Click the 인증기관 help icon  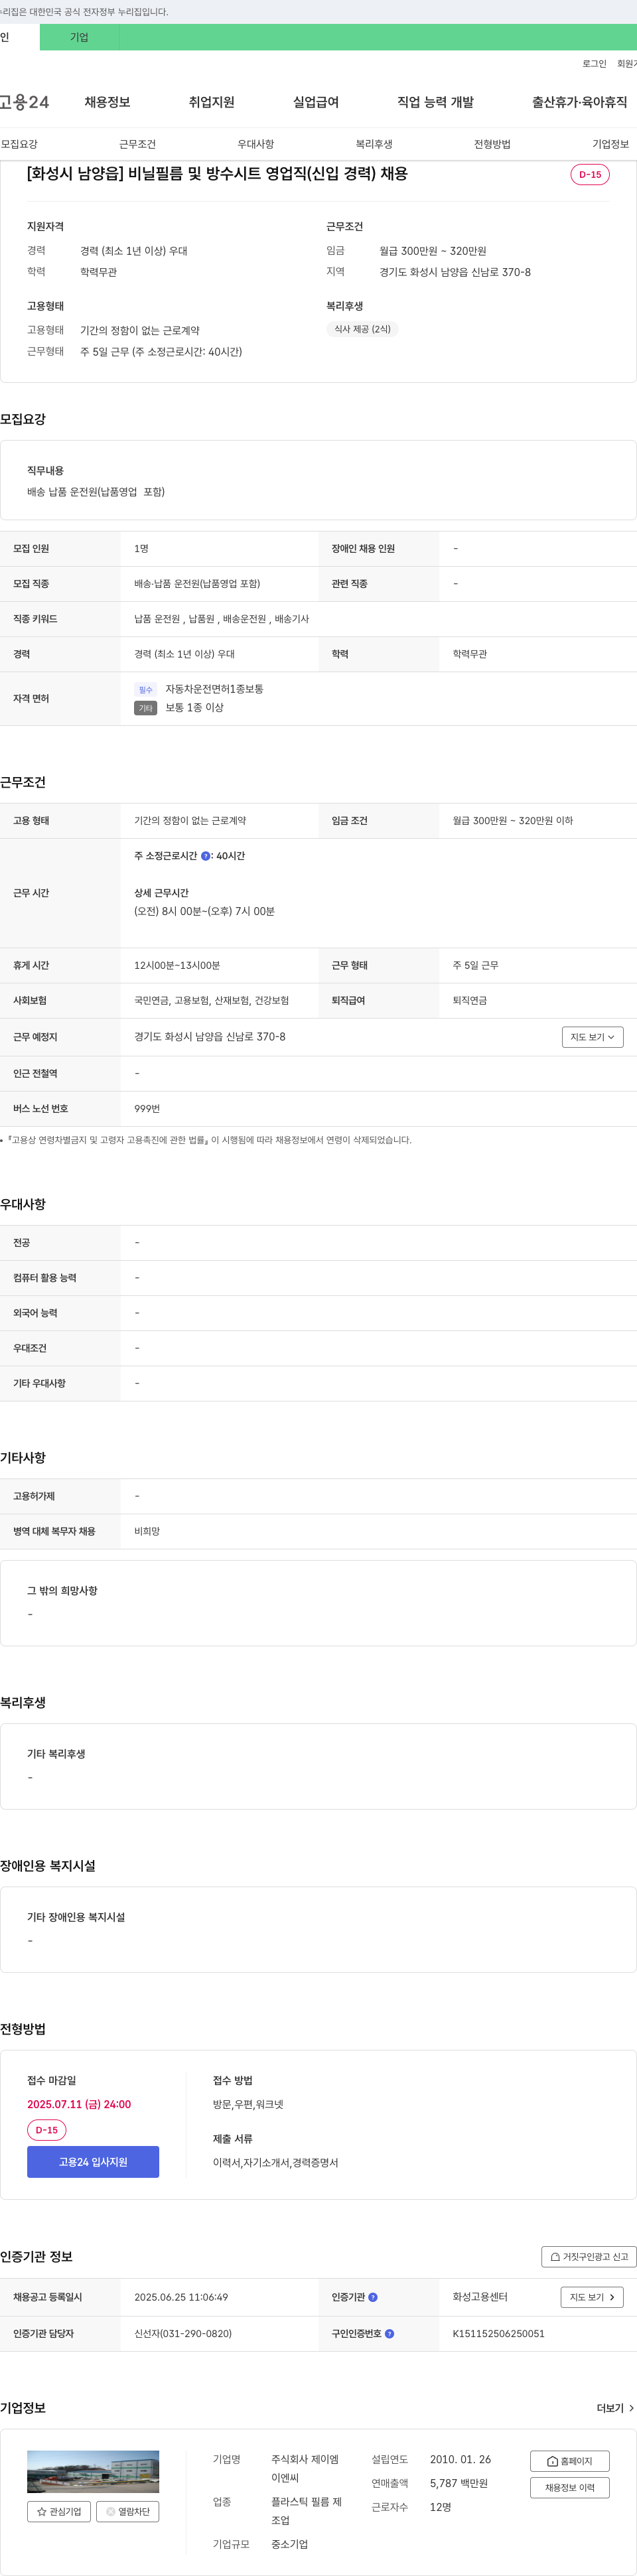point(373,2297)
